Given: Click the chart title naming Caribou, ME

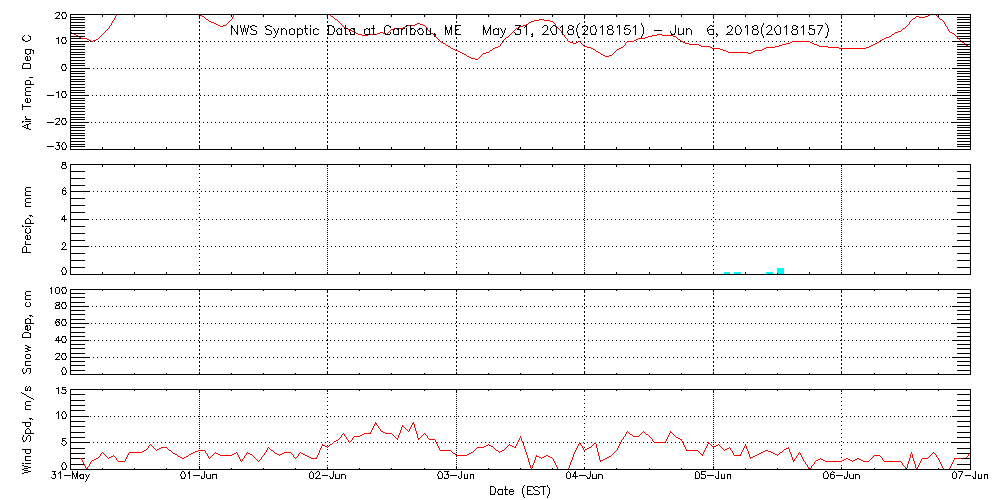Looking at the screenshot, I should pyautogui.click(x=346, y=31).
